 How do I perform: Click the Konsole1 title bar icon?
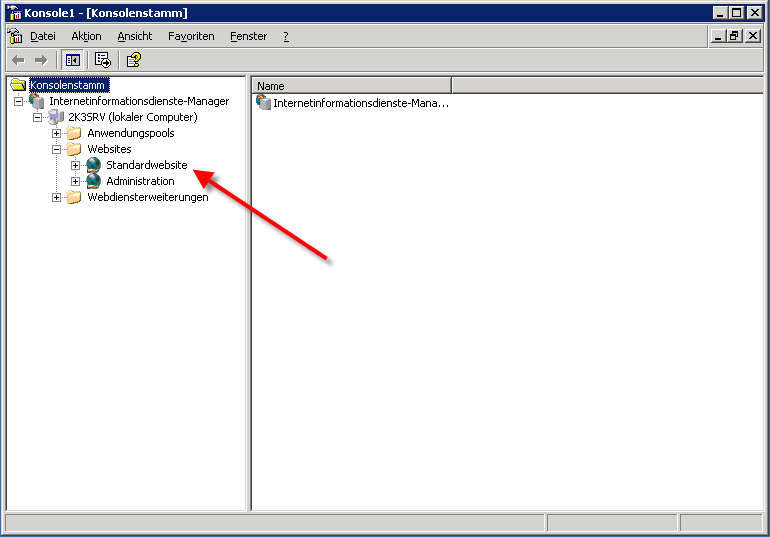(x=15, y=12)
